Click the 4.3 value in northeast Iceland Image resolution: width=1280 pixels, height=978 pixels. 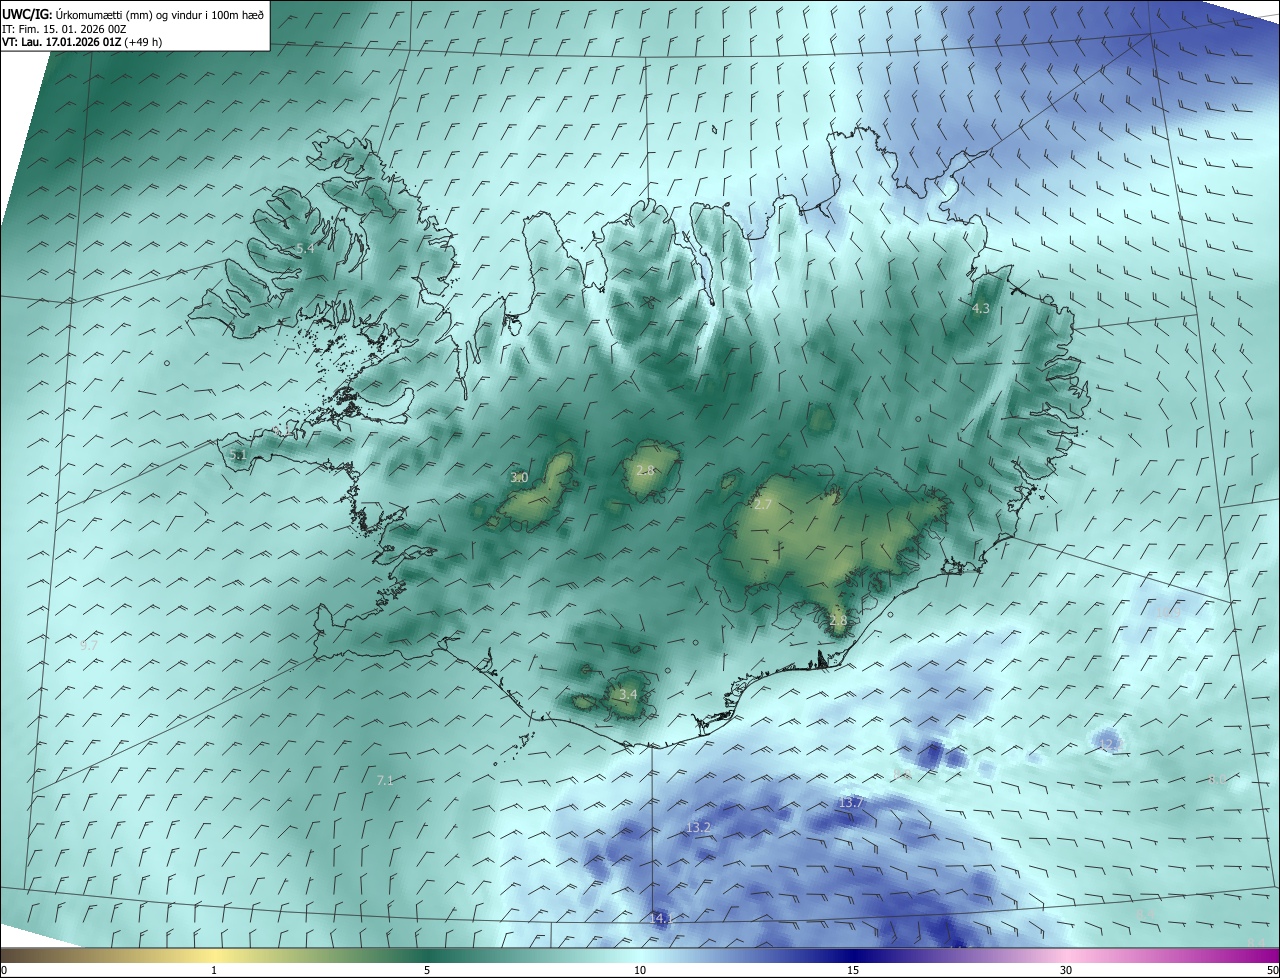tap(981, 309)
